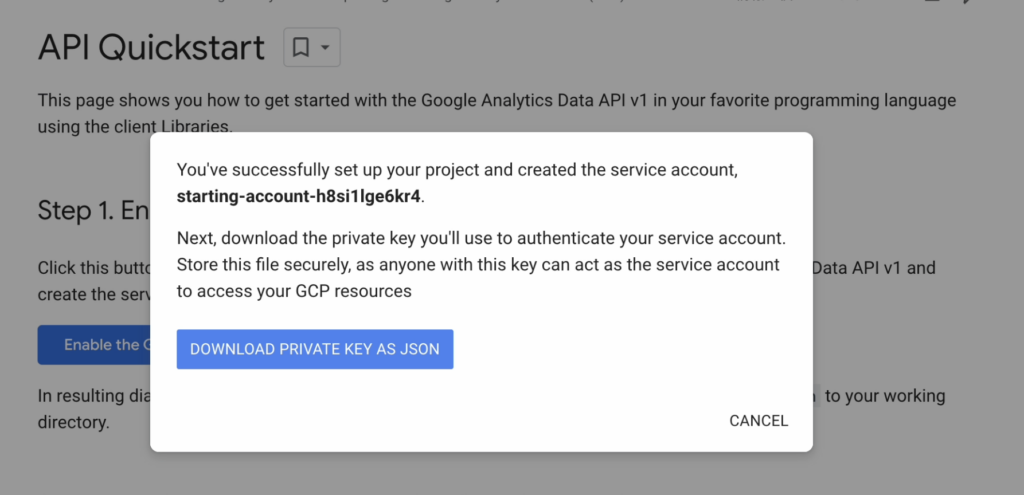Viewport: 1024px width, 495px height.
Task: Click the partially hidden blue Enable button
Action: coord(94,345)
